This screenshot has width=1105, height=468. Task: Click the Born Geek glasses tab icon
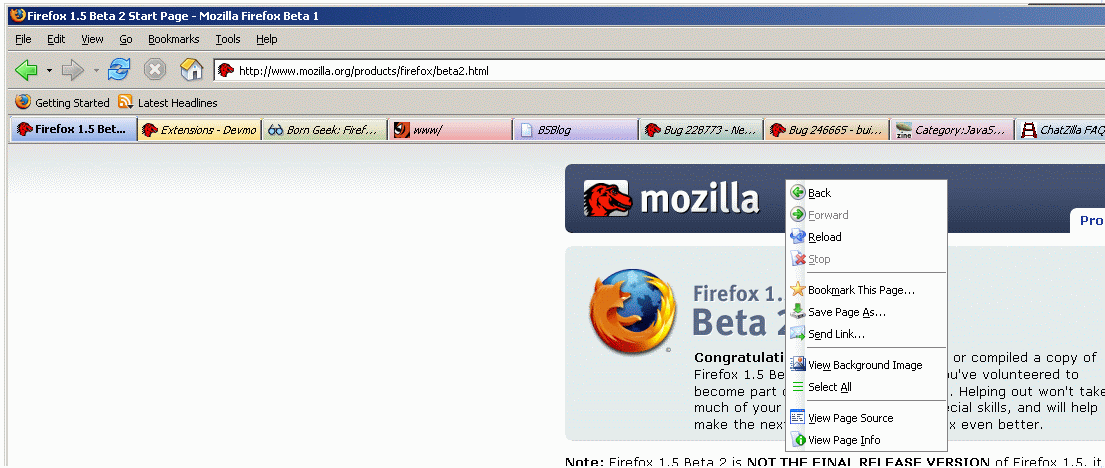pyautogui.click(x=276, y=130)
